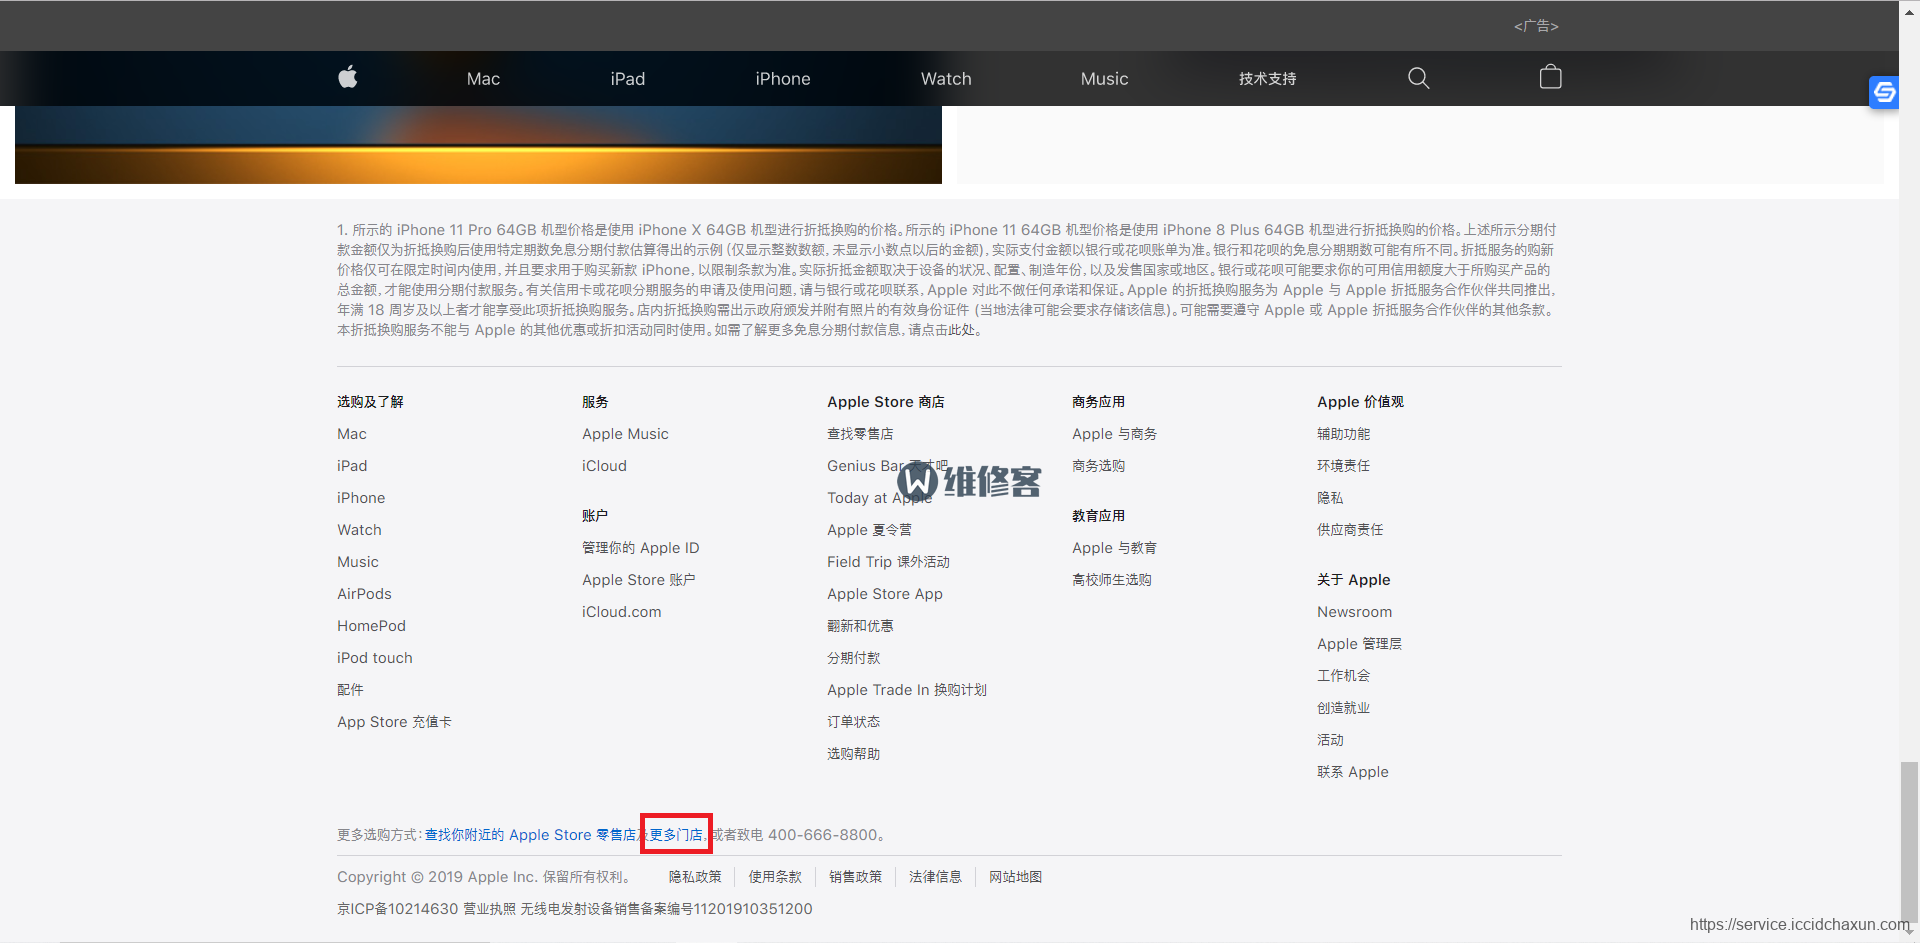Open 订单状态 link
The height and width of the screenshot is (943, 1920).
tap(853, 722)
